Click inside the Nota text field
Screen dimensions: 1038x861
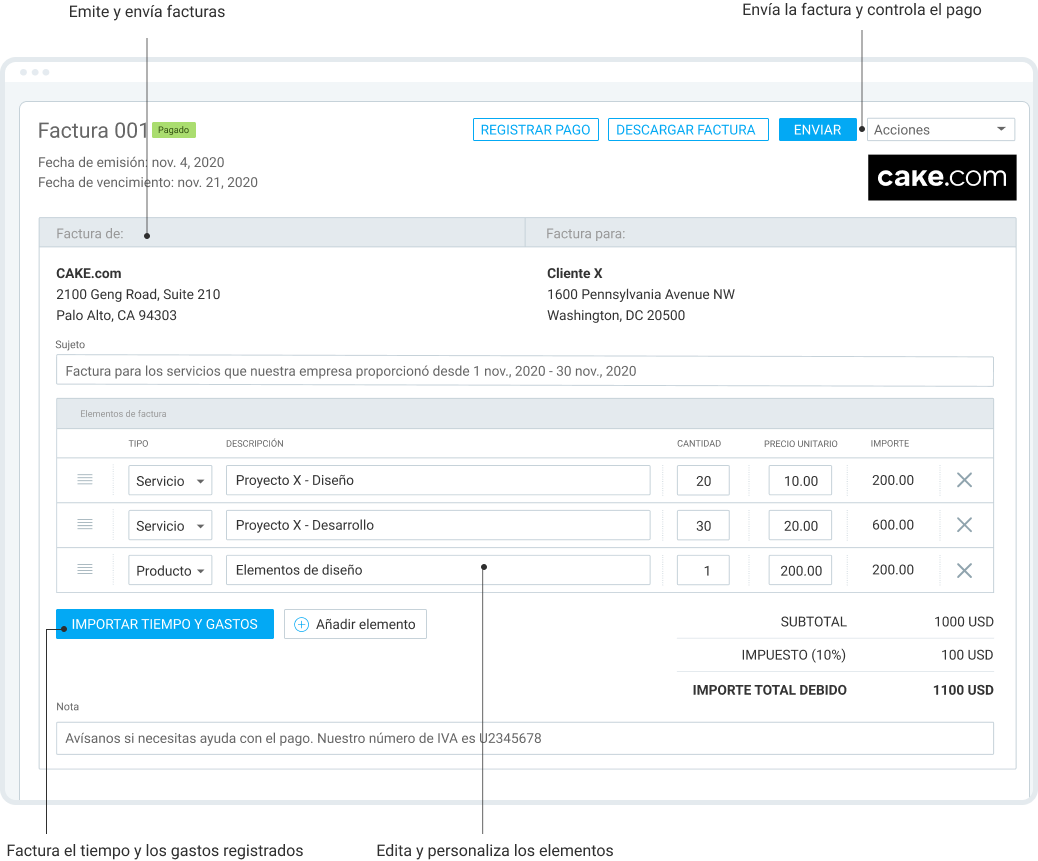click(524, 738)
